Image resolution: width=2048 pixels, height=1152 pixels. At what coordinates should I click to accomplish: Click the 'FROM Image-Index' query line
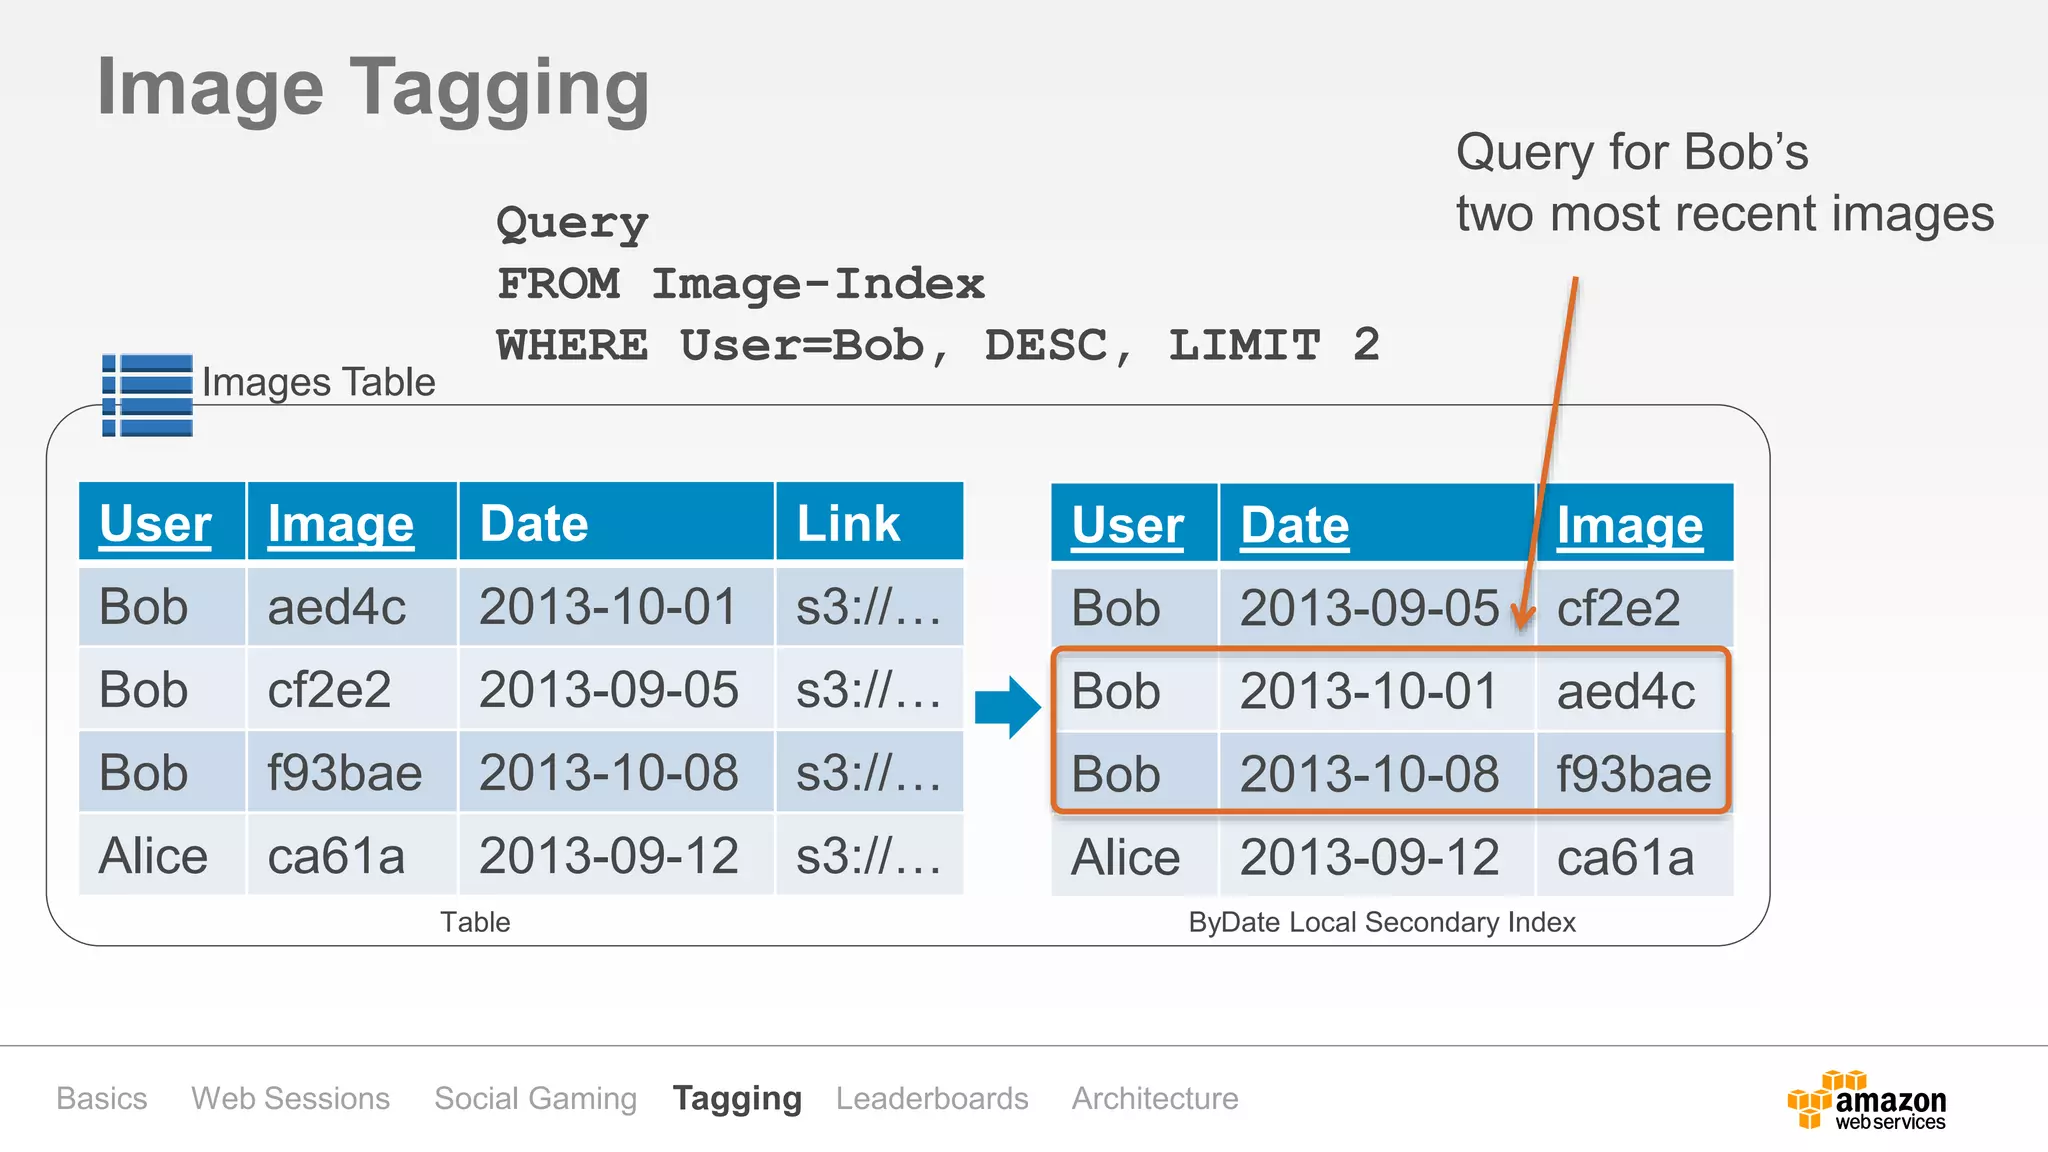(740, 284)
